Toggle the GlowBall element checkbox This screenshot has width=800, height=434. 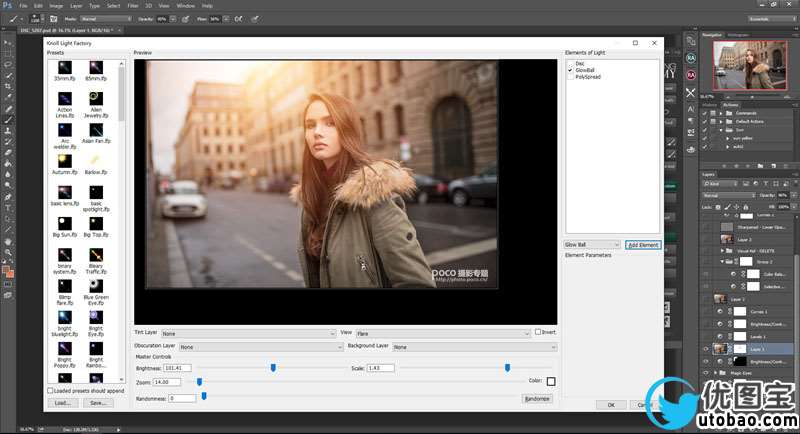[571, 72]
